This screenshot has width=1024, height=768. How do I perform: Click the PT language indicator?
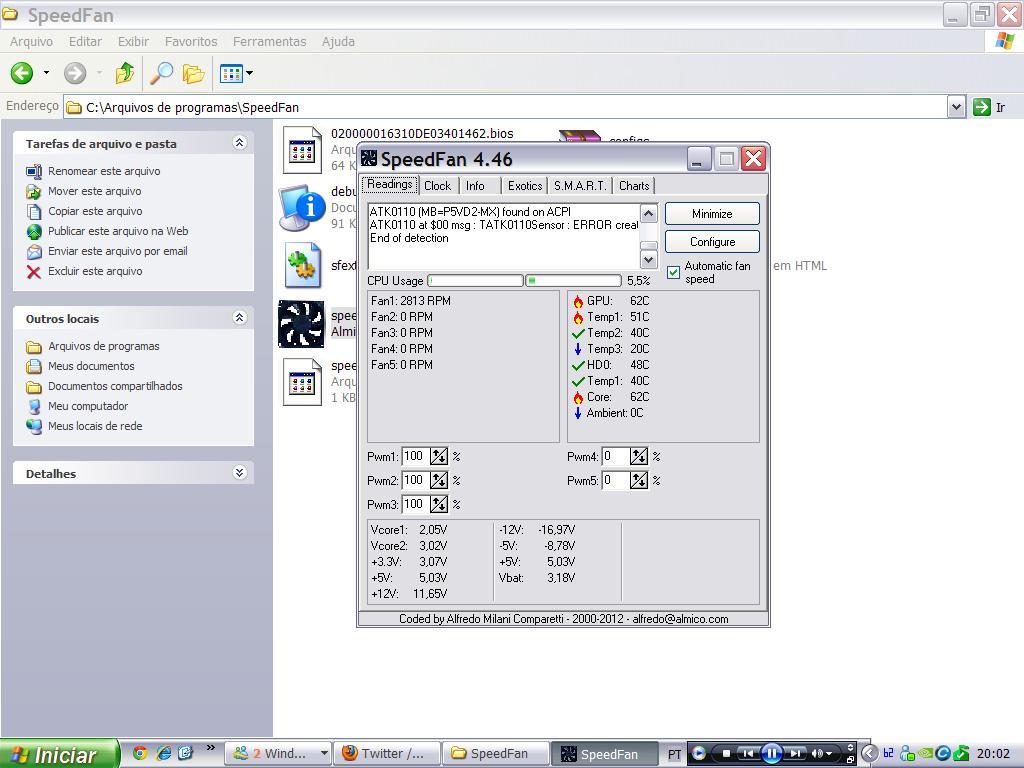point(675,754)
